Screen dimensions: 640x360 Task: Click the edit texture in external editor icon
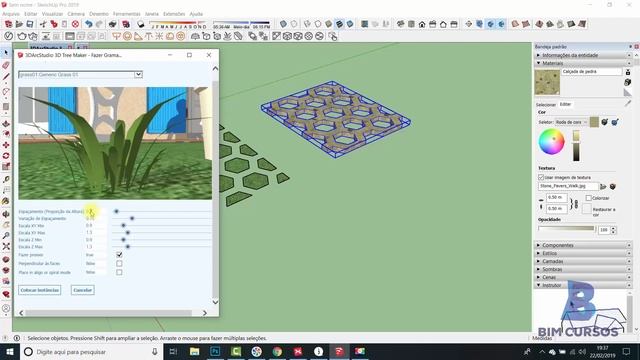coord(613,187)
